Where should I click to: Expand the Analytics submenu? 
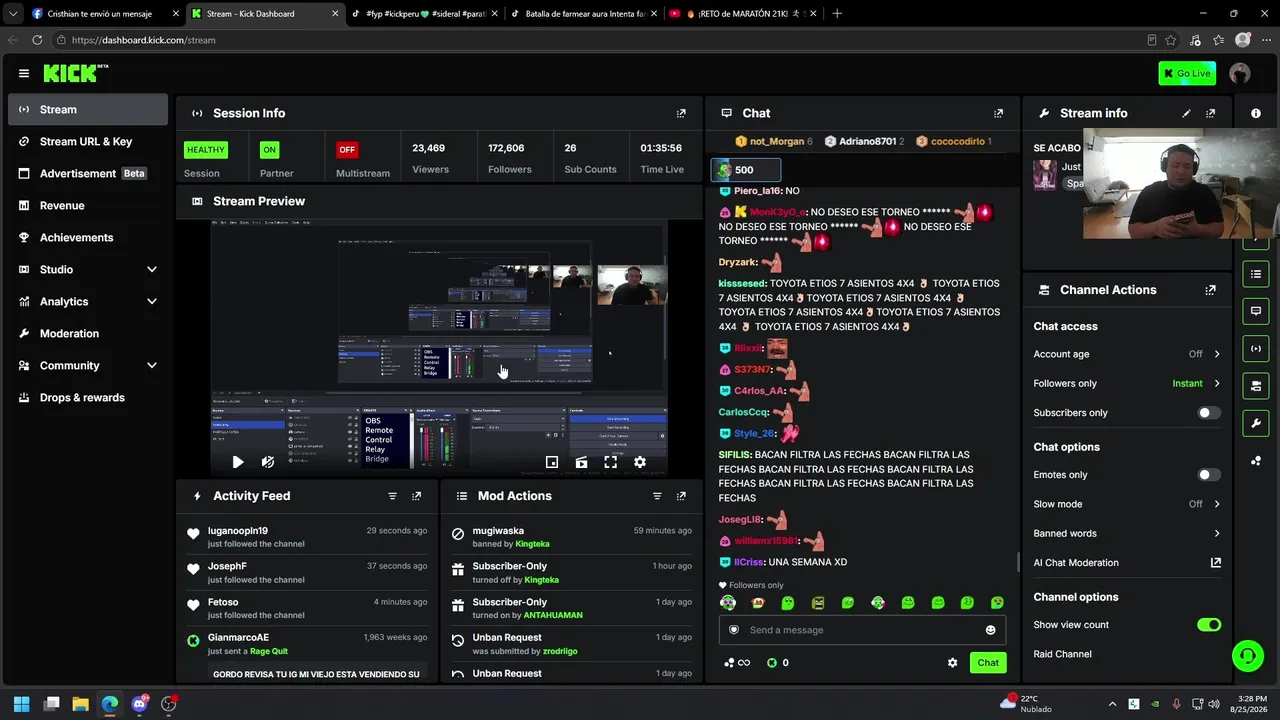(88, 302)
